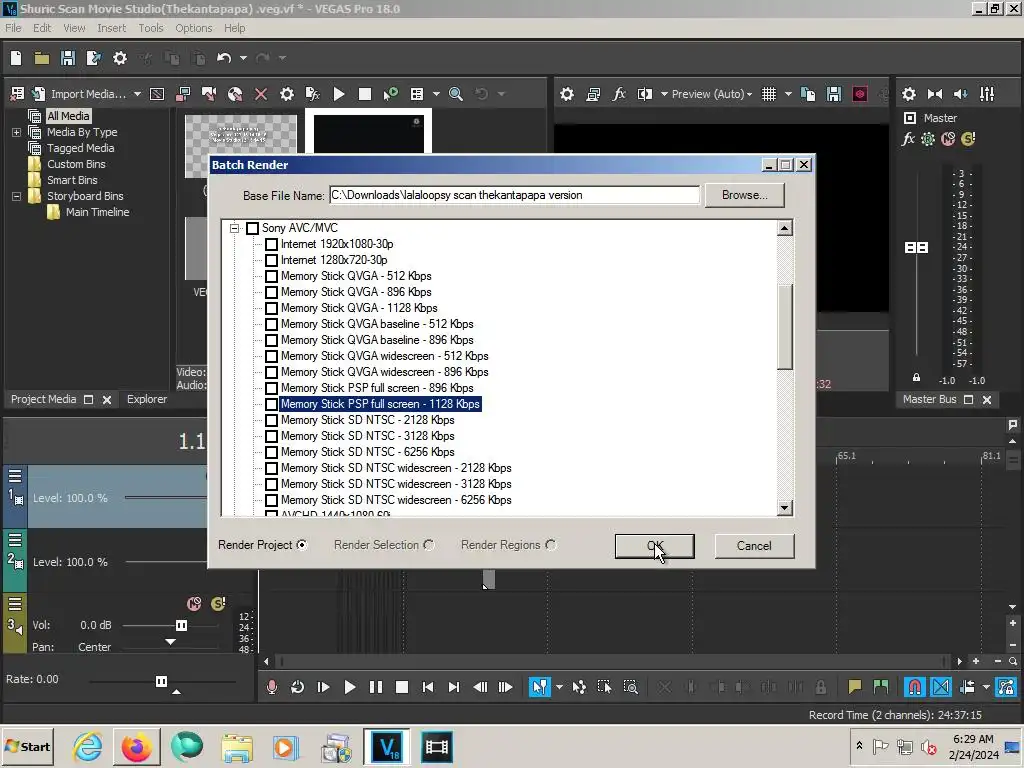The height and width of the screenshot is (768, 1024).
Task: Adjust the track 3 Vol slider handle
Action: coord(182,625)
